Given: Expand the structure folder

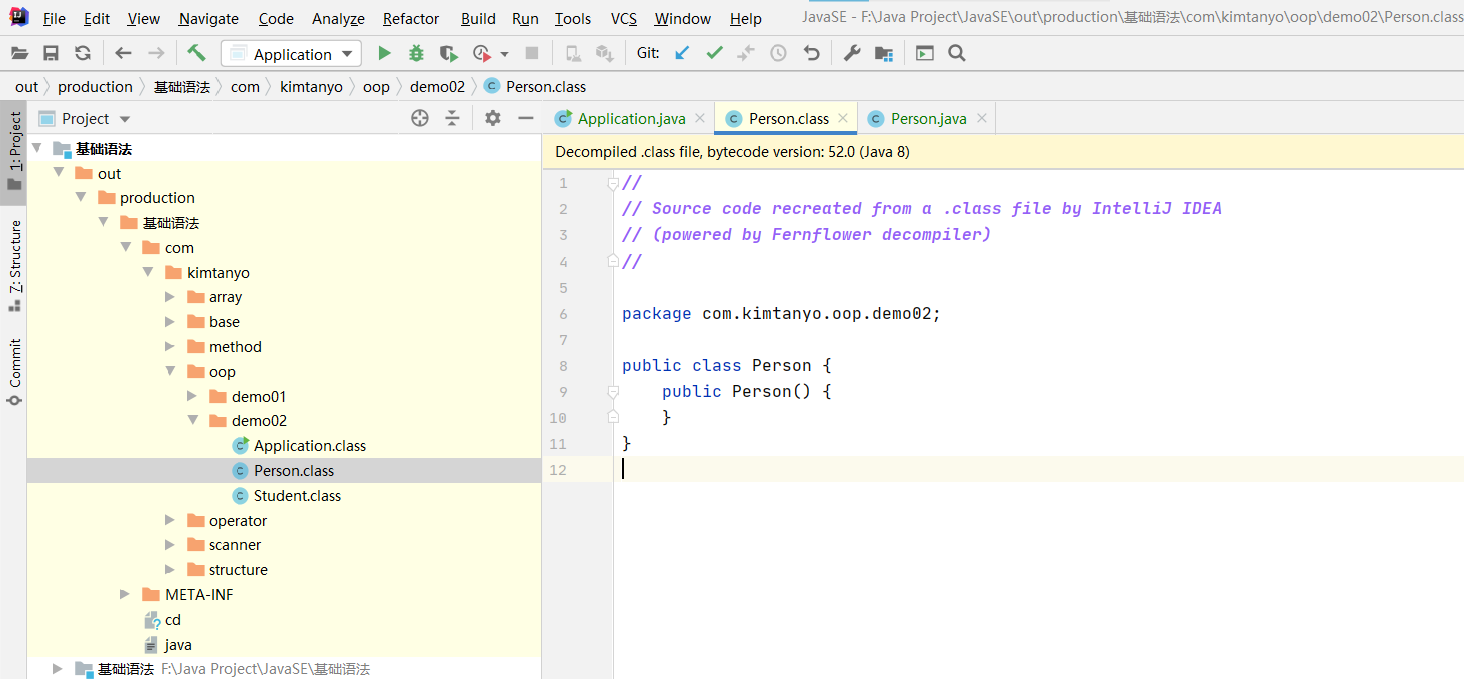Looking at the screenshot, I should 170,570.
